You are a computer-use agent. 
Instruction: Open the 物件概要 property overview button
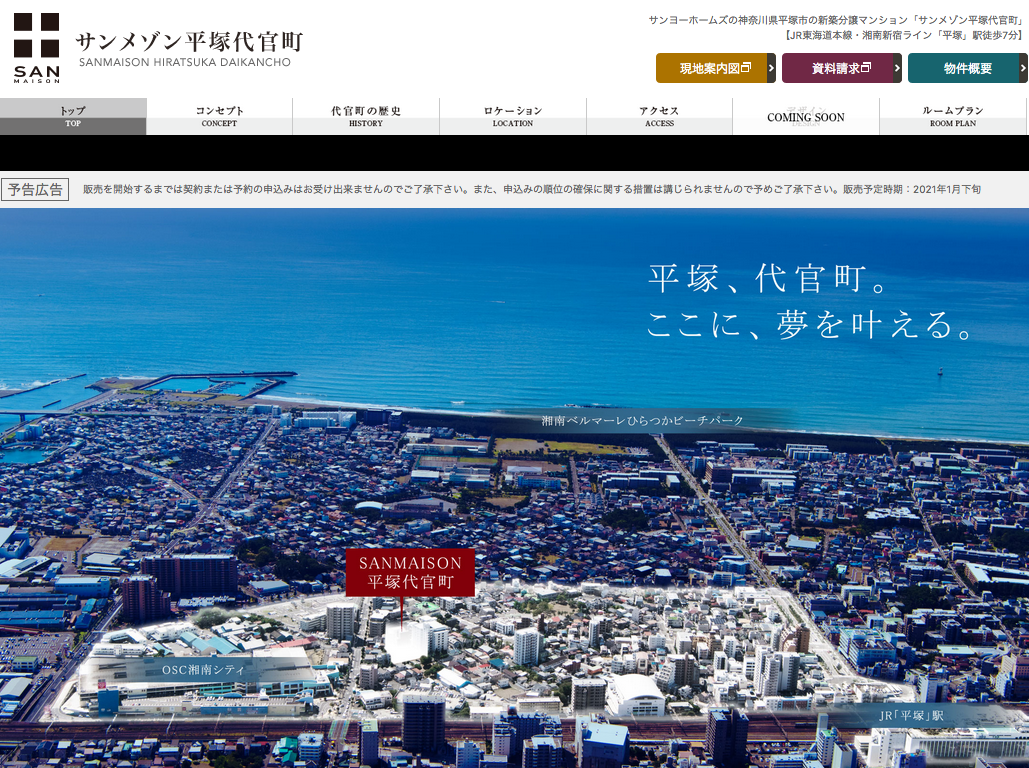[x=963, y=68]
